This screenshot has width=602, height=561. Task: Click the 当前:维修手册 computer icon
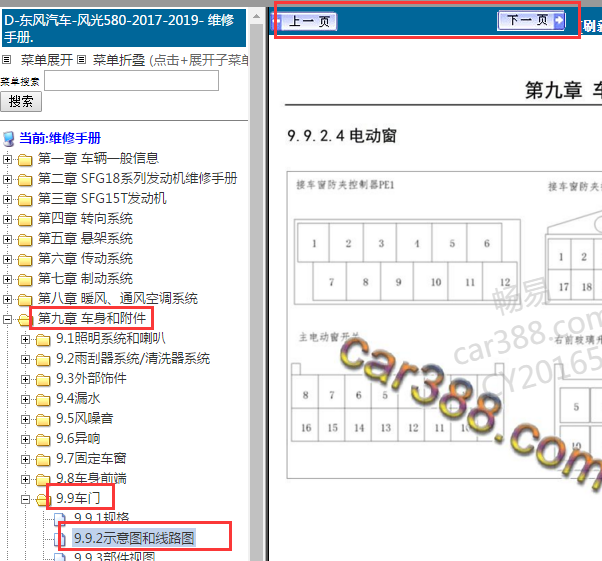(9, 139)
